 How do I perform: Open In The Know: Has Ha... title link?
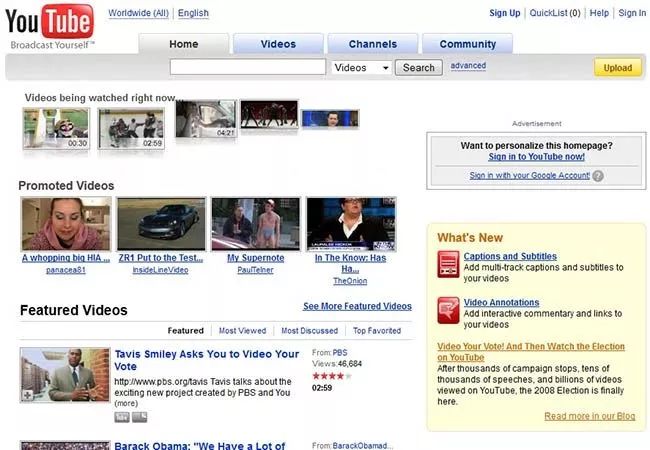[350, 263]
